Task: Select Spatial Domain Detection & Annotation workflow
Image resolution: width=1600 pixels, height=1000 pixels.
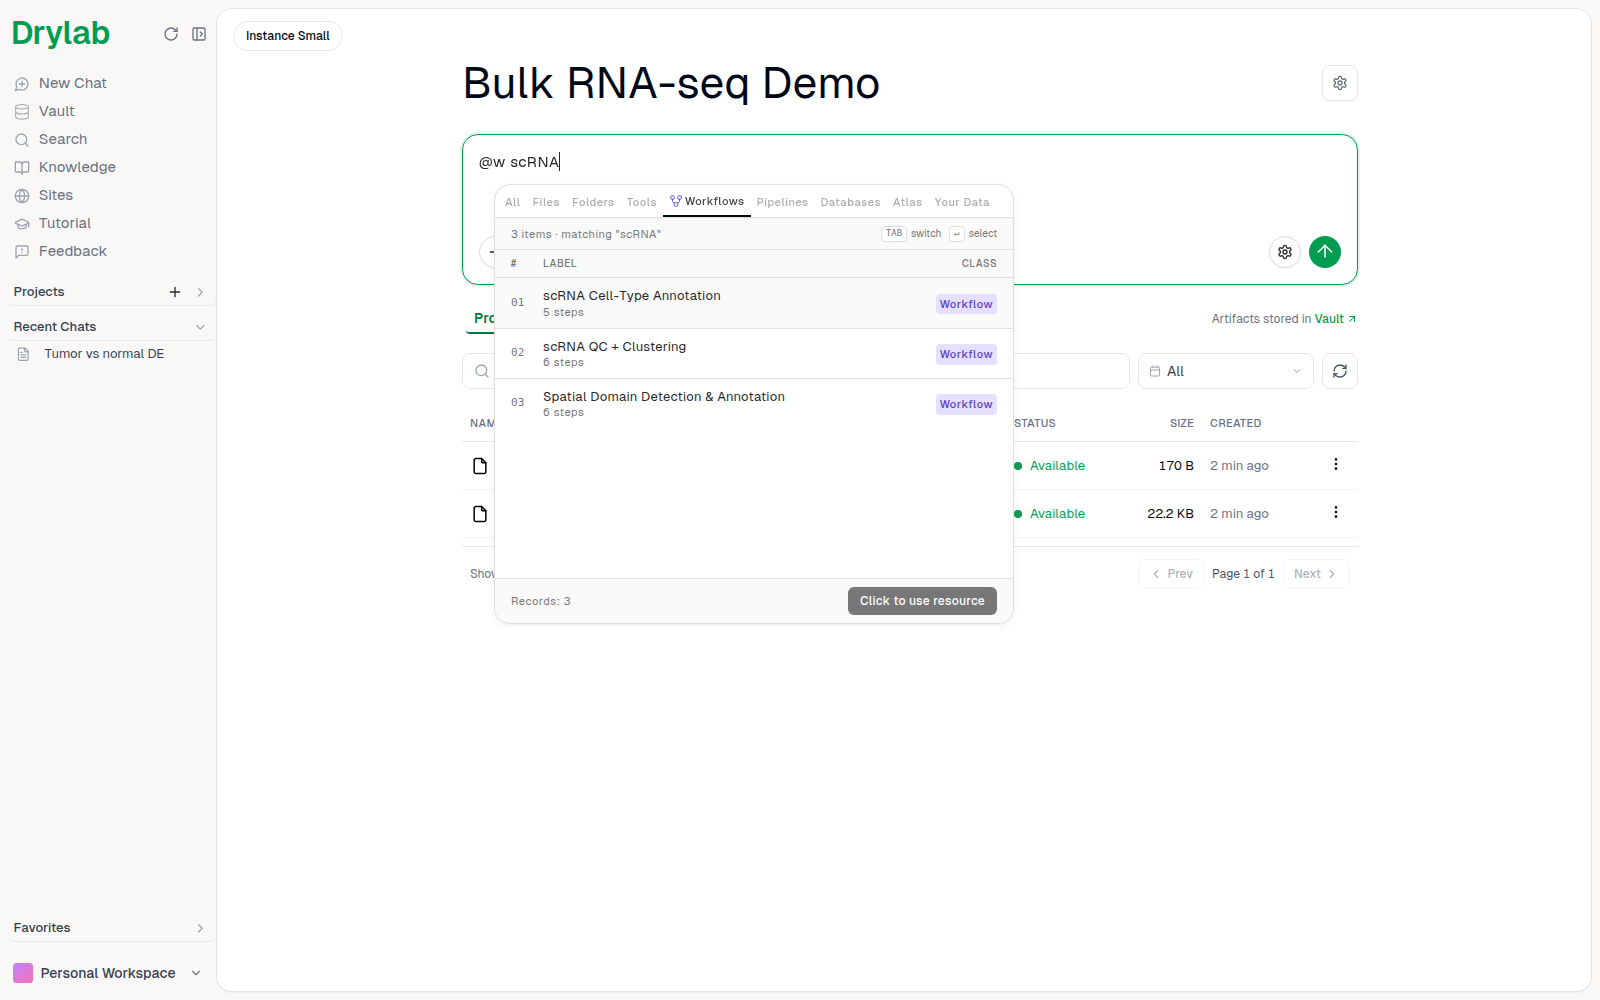Action: [x=754, y=404]
